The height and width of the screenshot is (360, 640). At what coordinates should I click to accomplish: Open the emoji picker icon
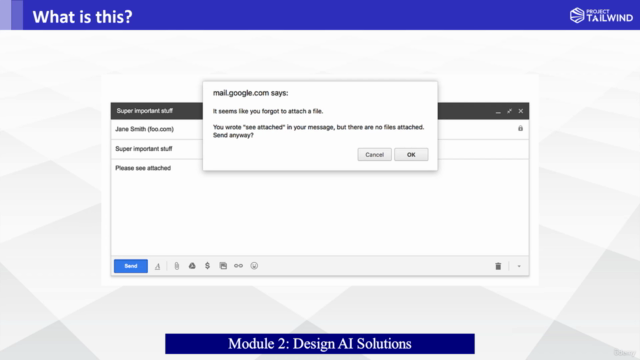point(254,266)
